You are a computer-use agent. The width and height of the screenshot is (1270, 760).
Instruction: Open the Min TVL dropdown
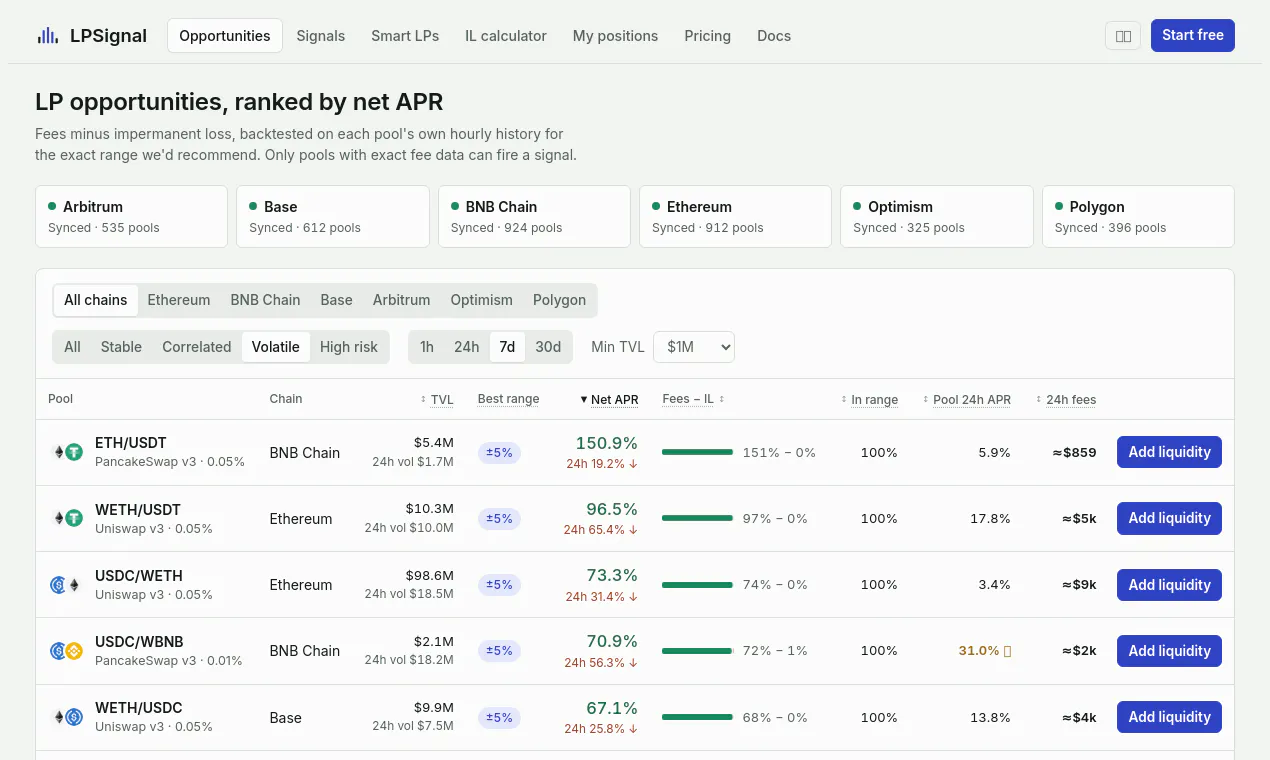[694, 347]
